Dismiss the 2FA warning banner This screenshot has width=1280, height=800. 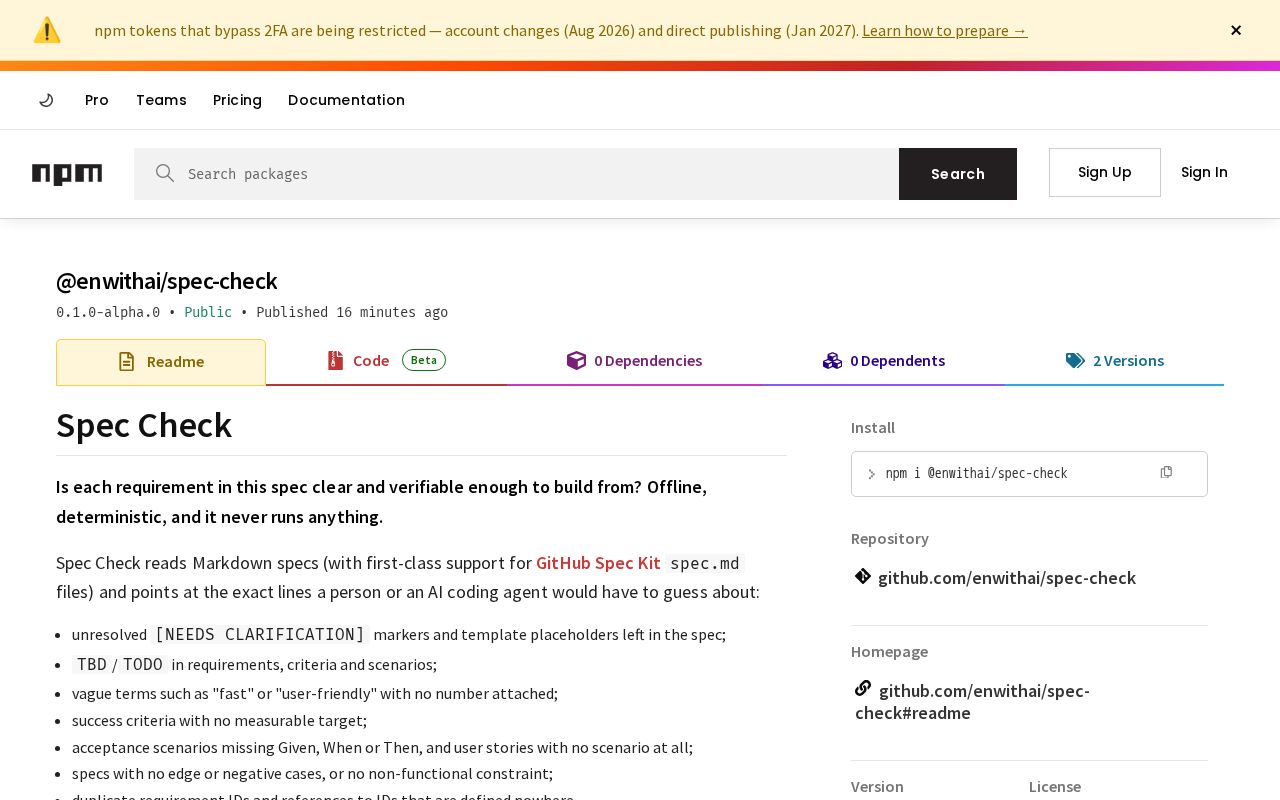1236,30
